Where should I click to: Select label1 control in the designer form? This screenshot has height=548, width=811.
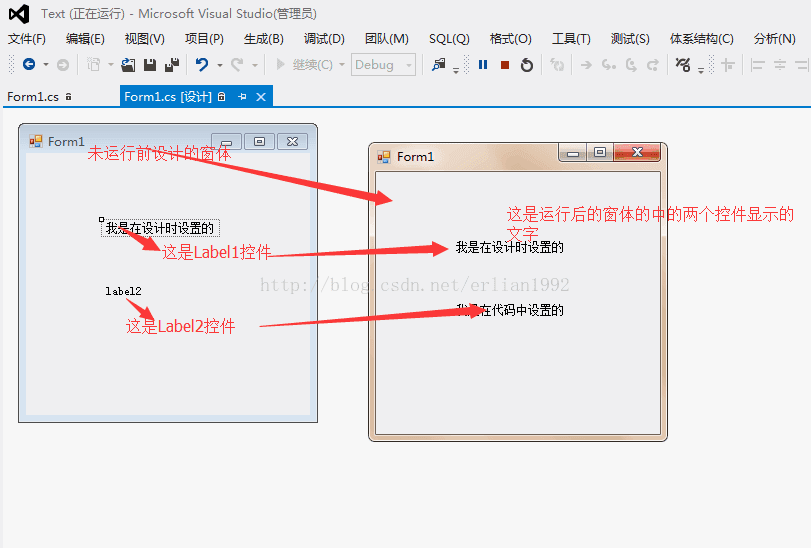pyautogui.click(x=160, y=228)
